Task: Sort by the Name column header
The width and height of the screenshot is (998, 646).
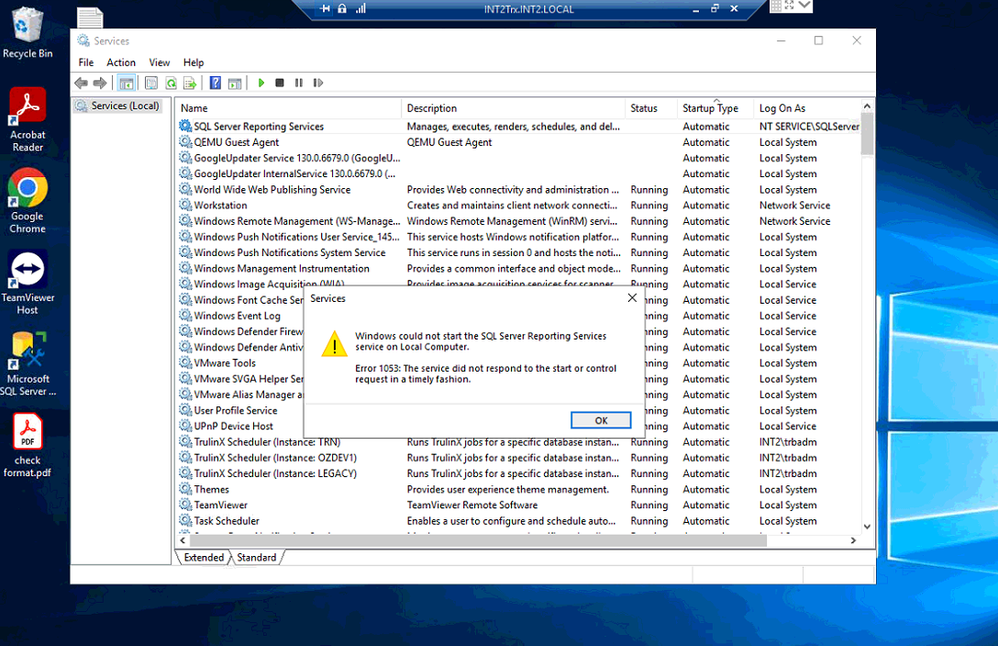Action: [290, 108]
